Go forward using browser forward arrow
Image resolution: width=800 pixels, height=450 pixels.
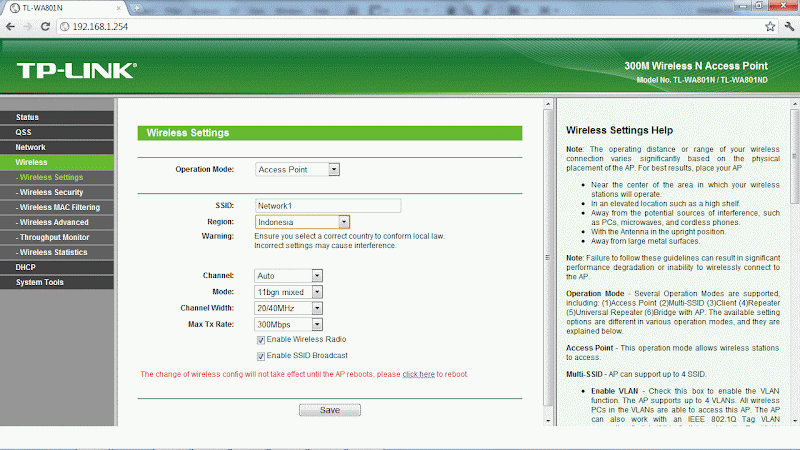click(28, 27)
